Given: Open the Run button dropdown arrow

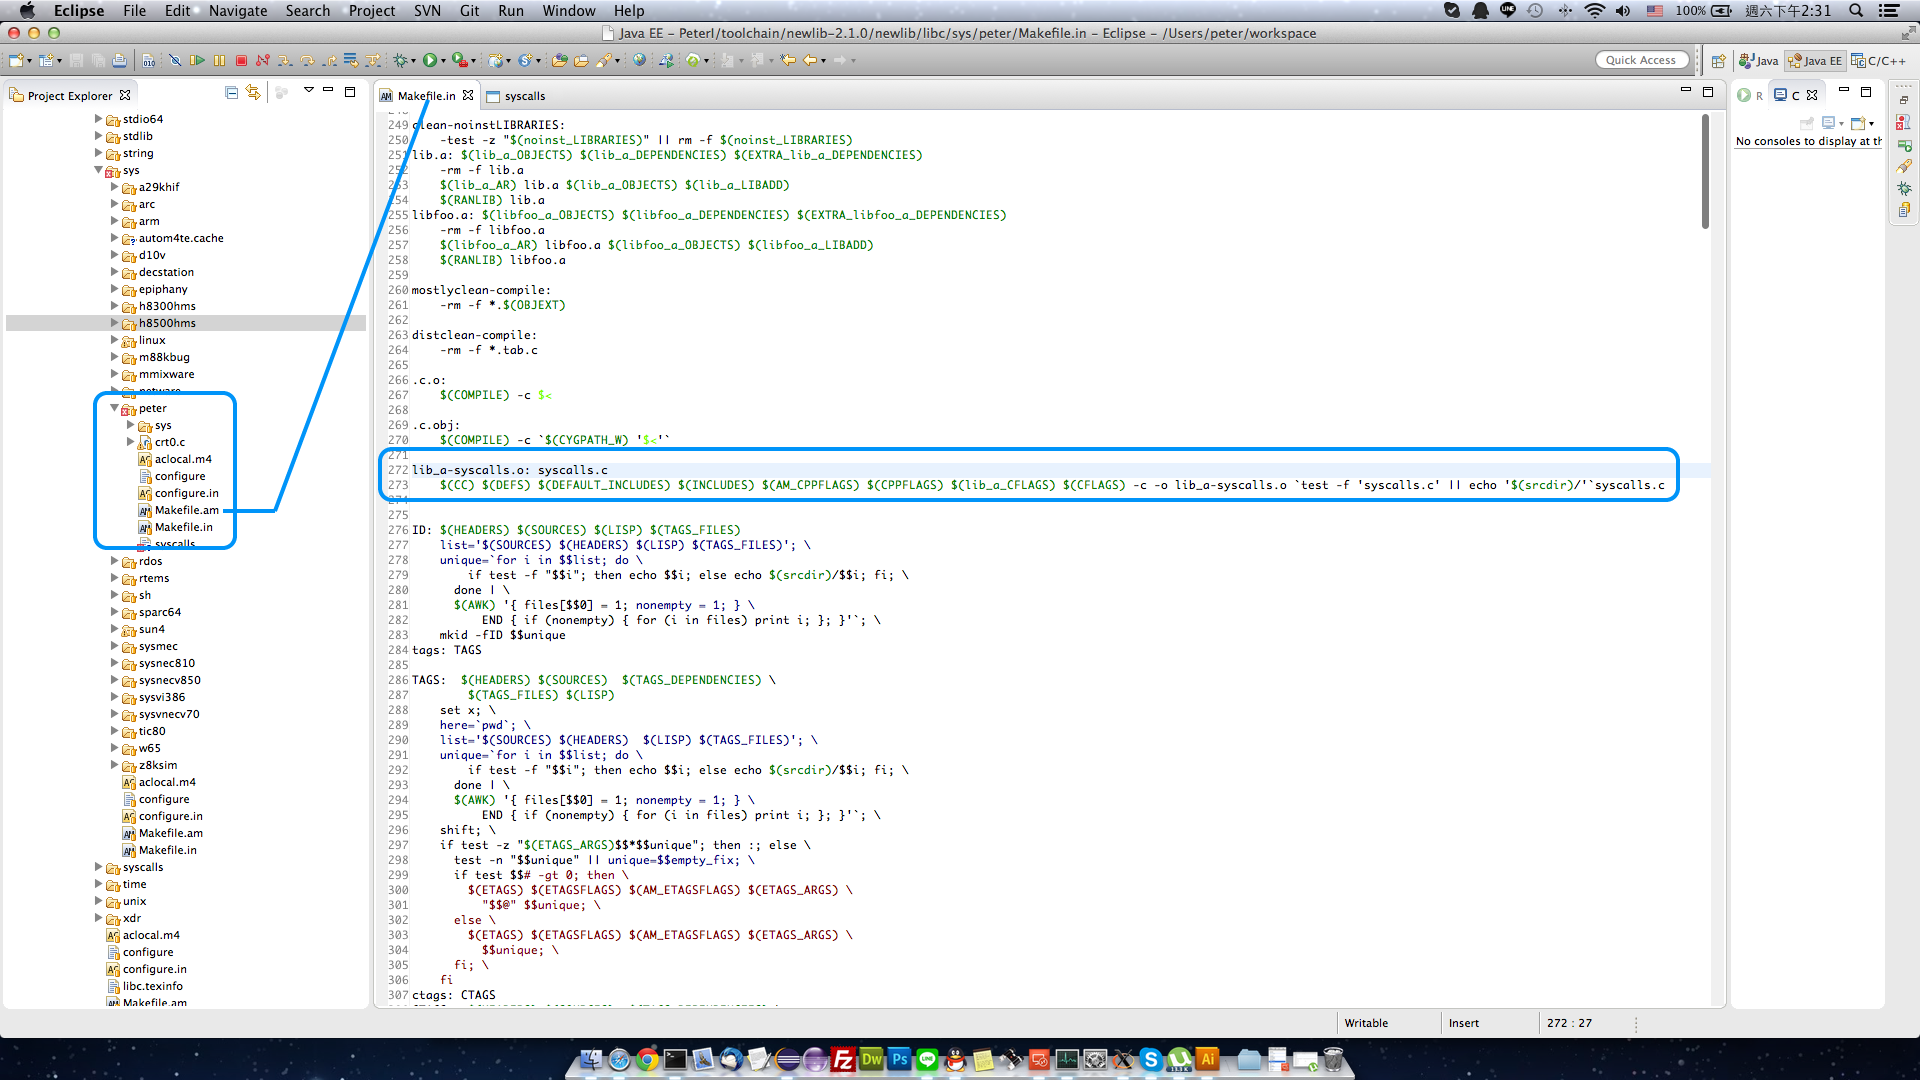Looking at the screenshot, I should (443, 61).
